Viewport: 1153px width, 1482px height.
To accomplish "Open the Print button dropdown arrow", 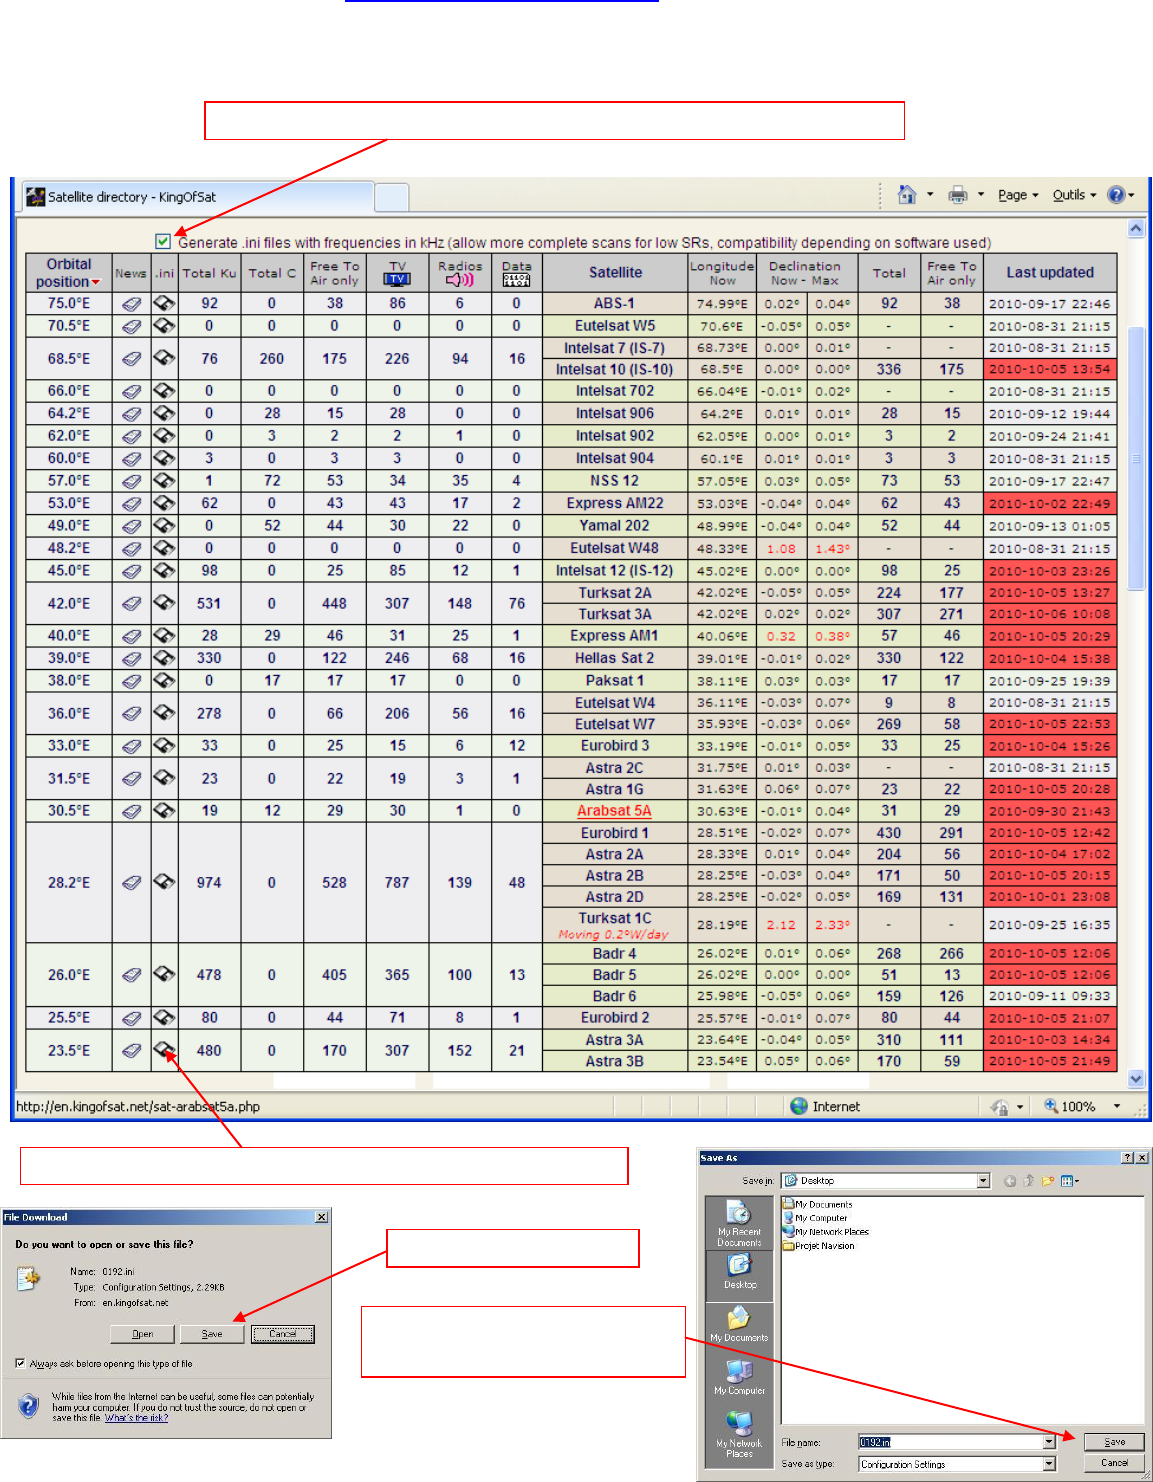I will 981,195.
